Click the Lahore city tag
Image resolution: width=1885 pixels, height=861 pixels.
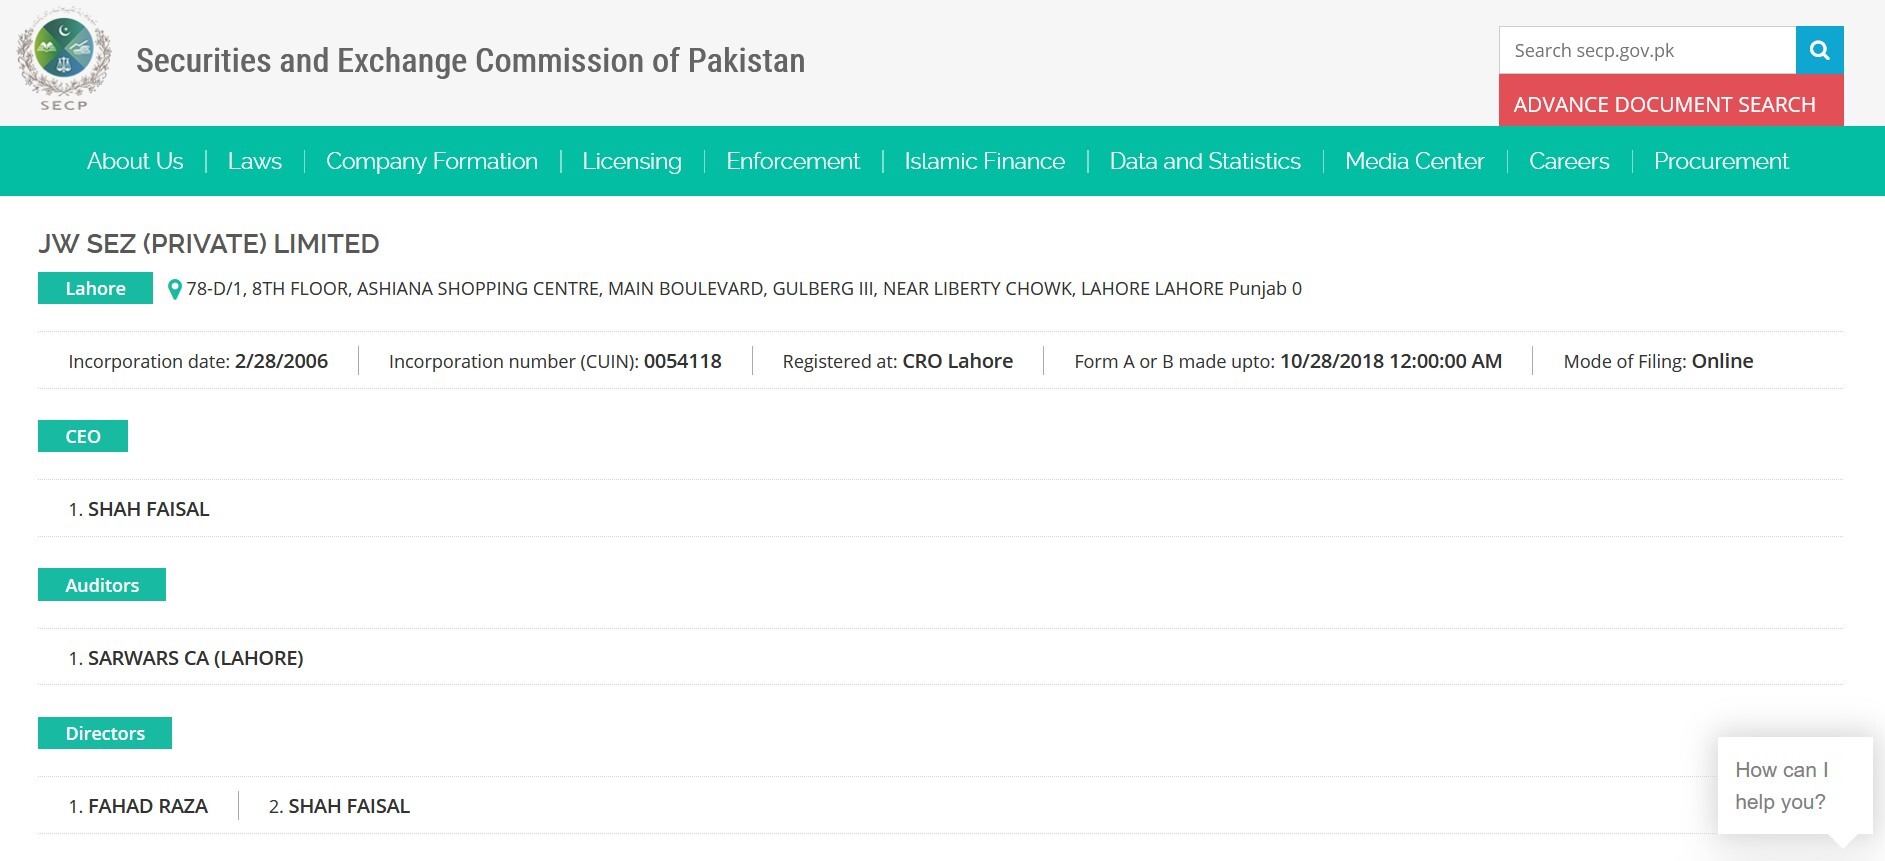[95, 288]
